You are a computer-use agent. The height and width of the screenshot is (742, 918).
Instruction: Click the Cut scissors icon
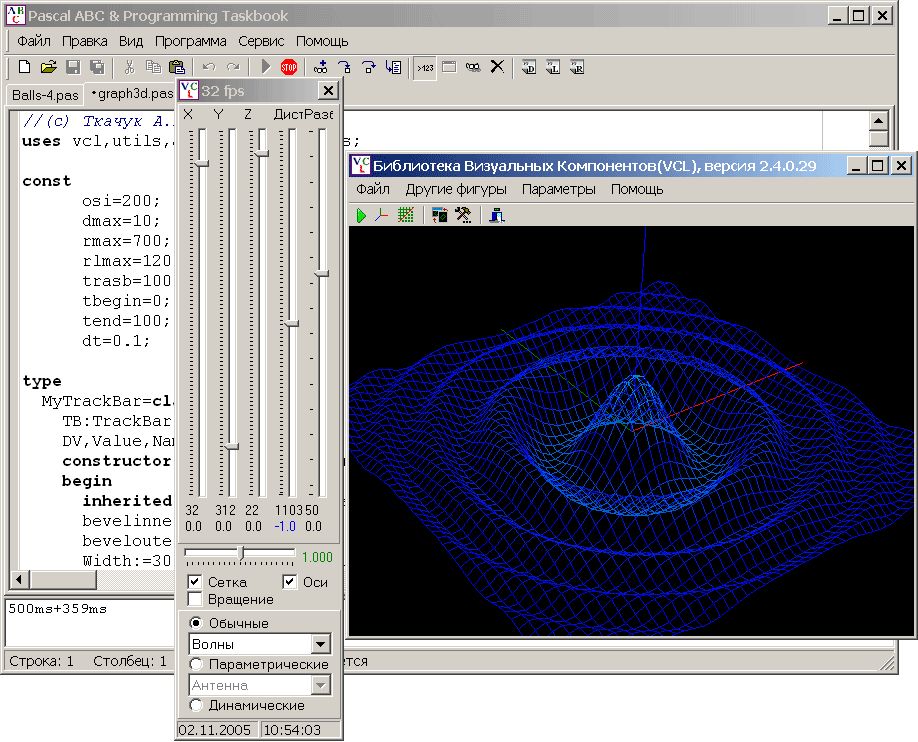[129, 67]
